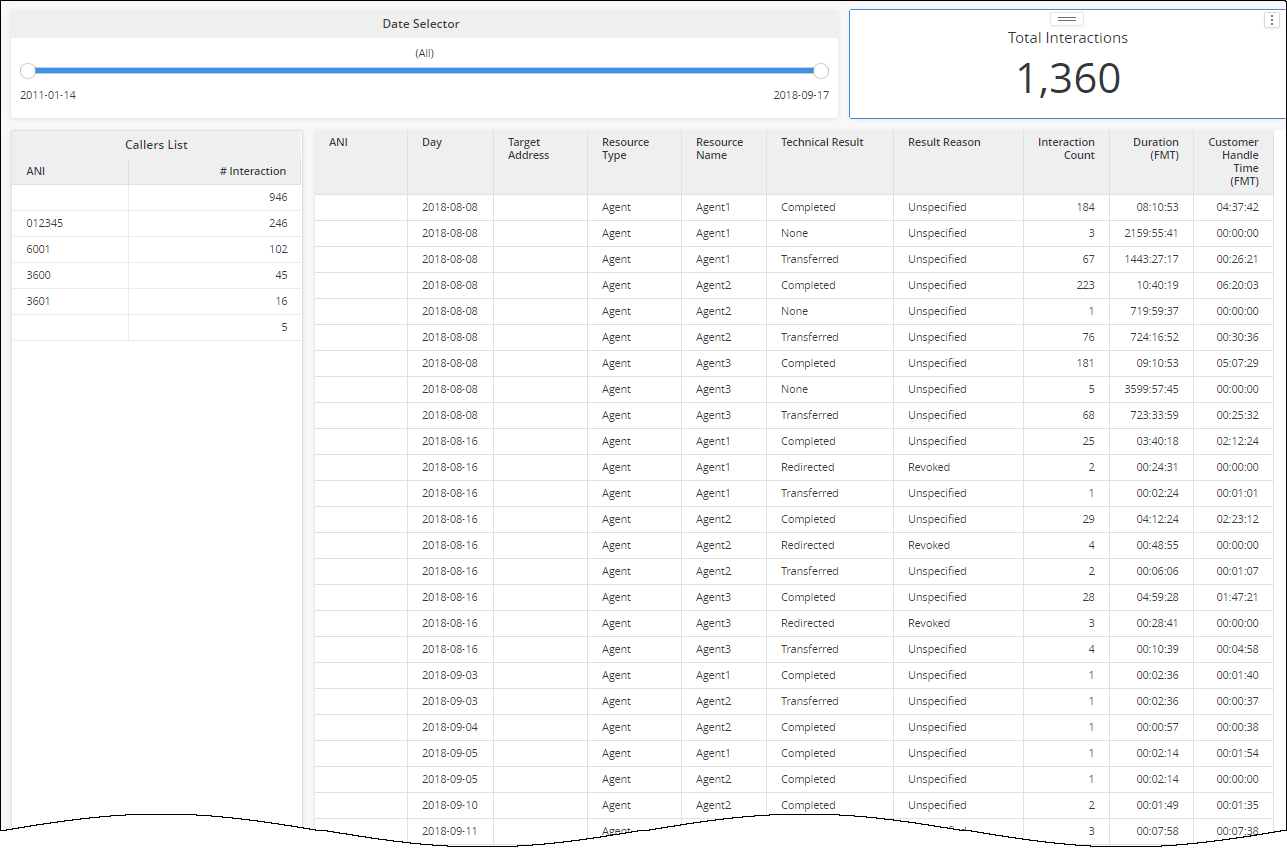Image resolution: width=1287 pixels, height=848 pixels.
Task: Click handle time 05:07:29
Action: [1237, 363]
